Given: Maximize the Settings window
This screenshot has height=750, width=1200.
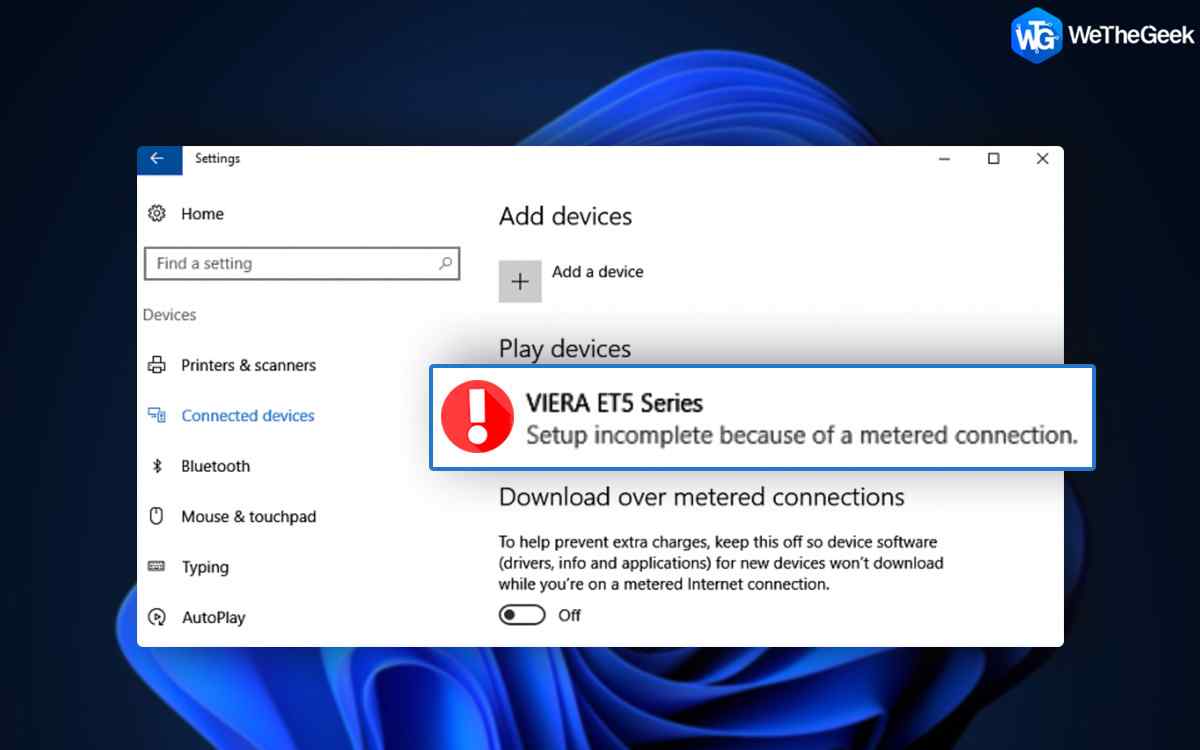Looking at the screenshot, I should click(993, 159).
